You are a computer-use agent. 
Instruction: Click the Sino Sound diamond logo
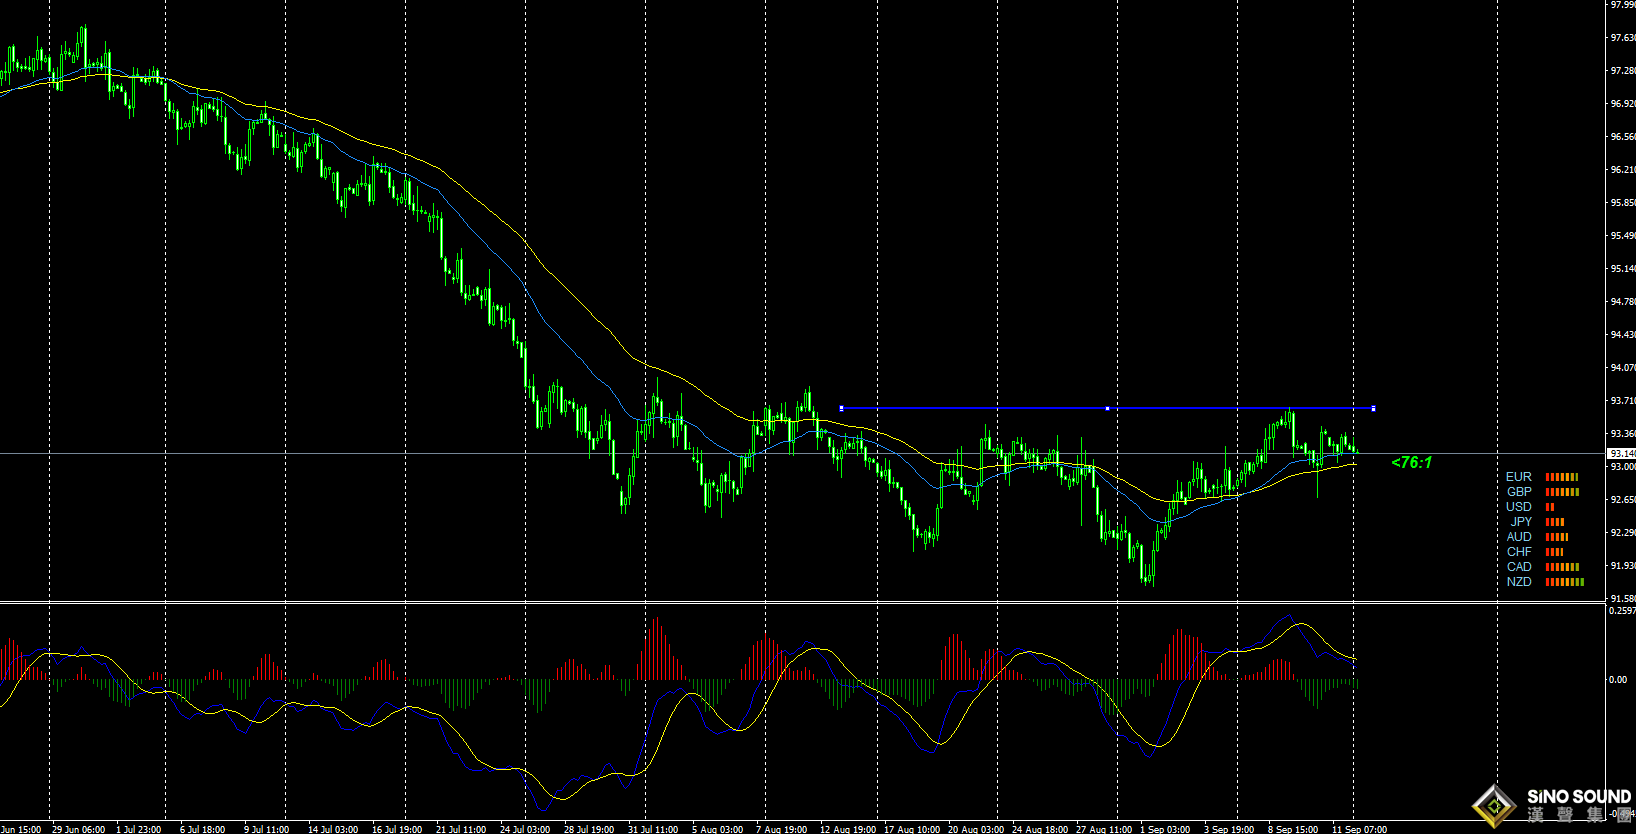tap(1495, 804)
